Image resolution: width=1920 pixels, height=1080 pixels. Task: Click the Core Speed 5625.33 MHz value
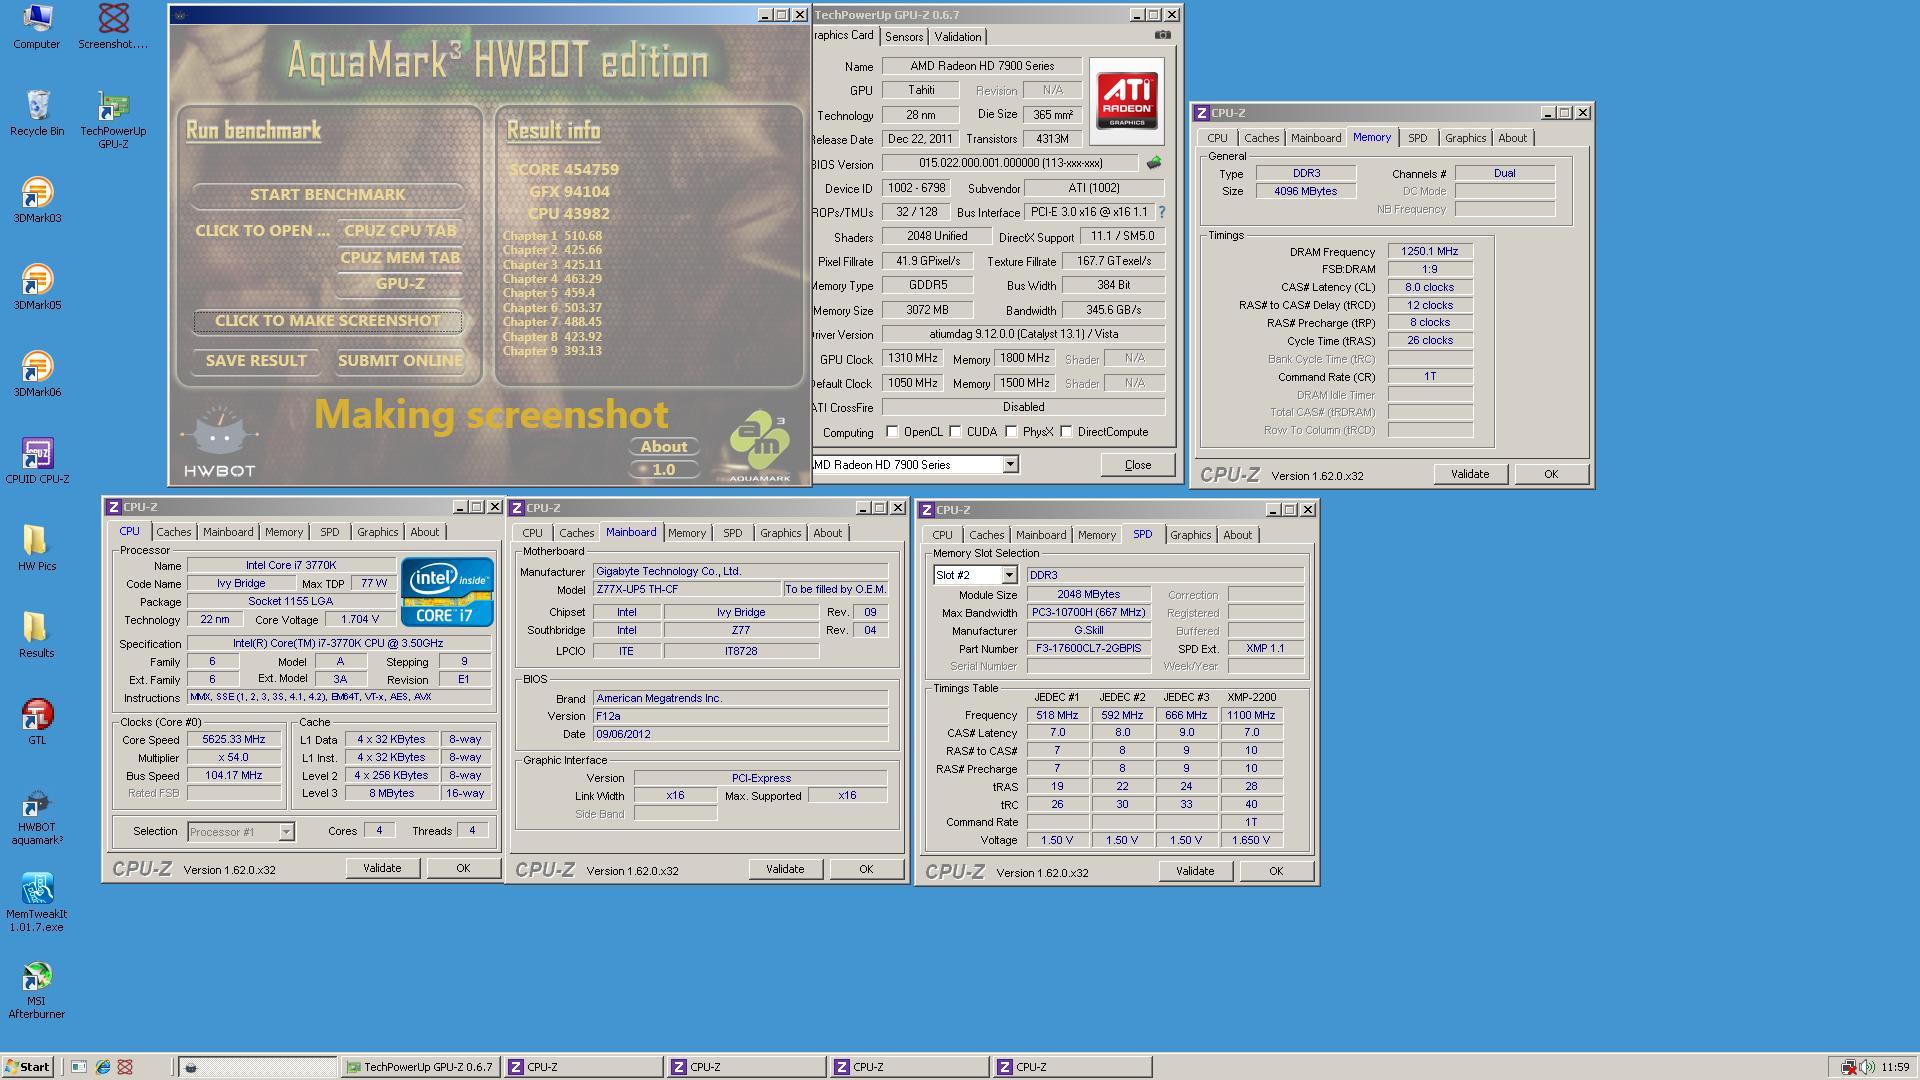[234, 740]
